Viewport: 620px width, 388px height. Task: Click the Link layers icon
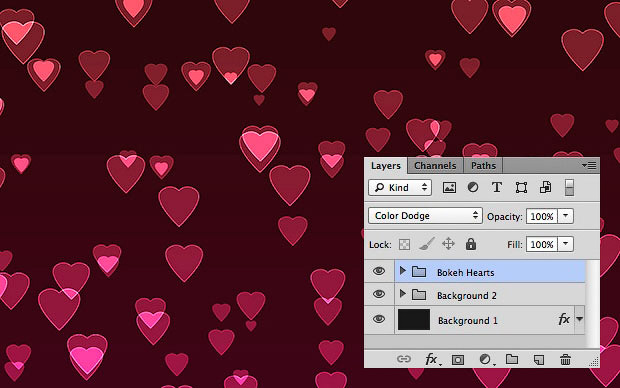(x=404, y=359)
